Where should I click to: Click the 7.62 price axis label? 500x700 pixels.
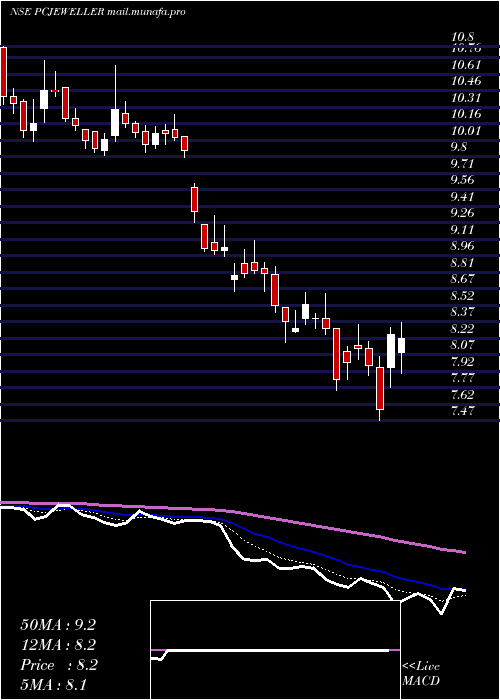tap(462, 394)
